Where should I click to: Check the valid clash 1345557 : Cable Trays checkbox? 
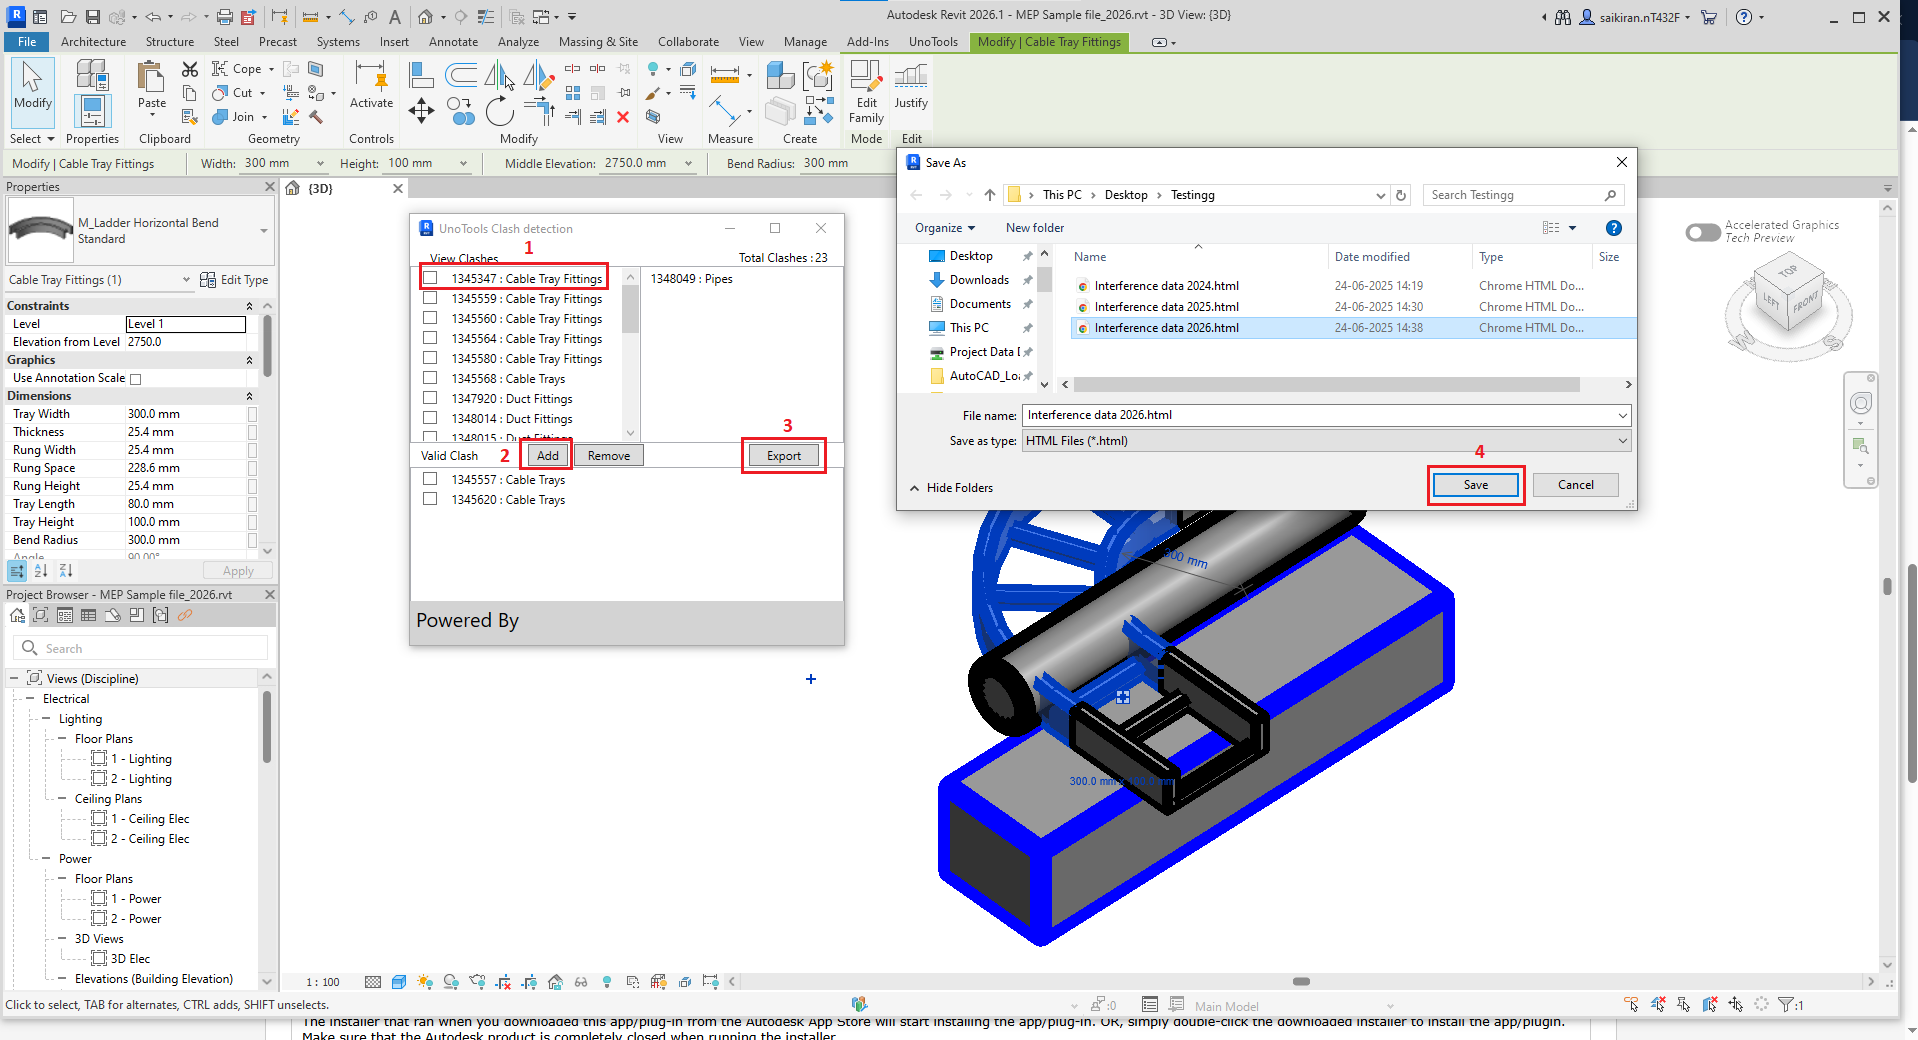pos(430,479)
